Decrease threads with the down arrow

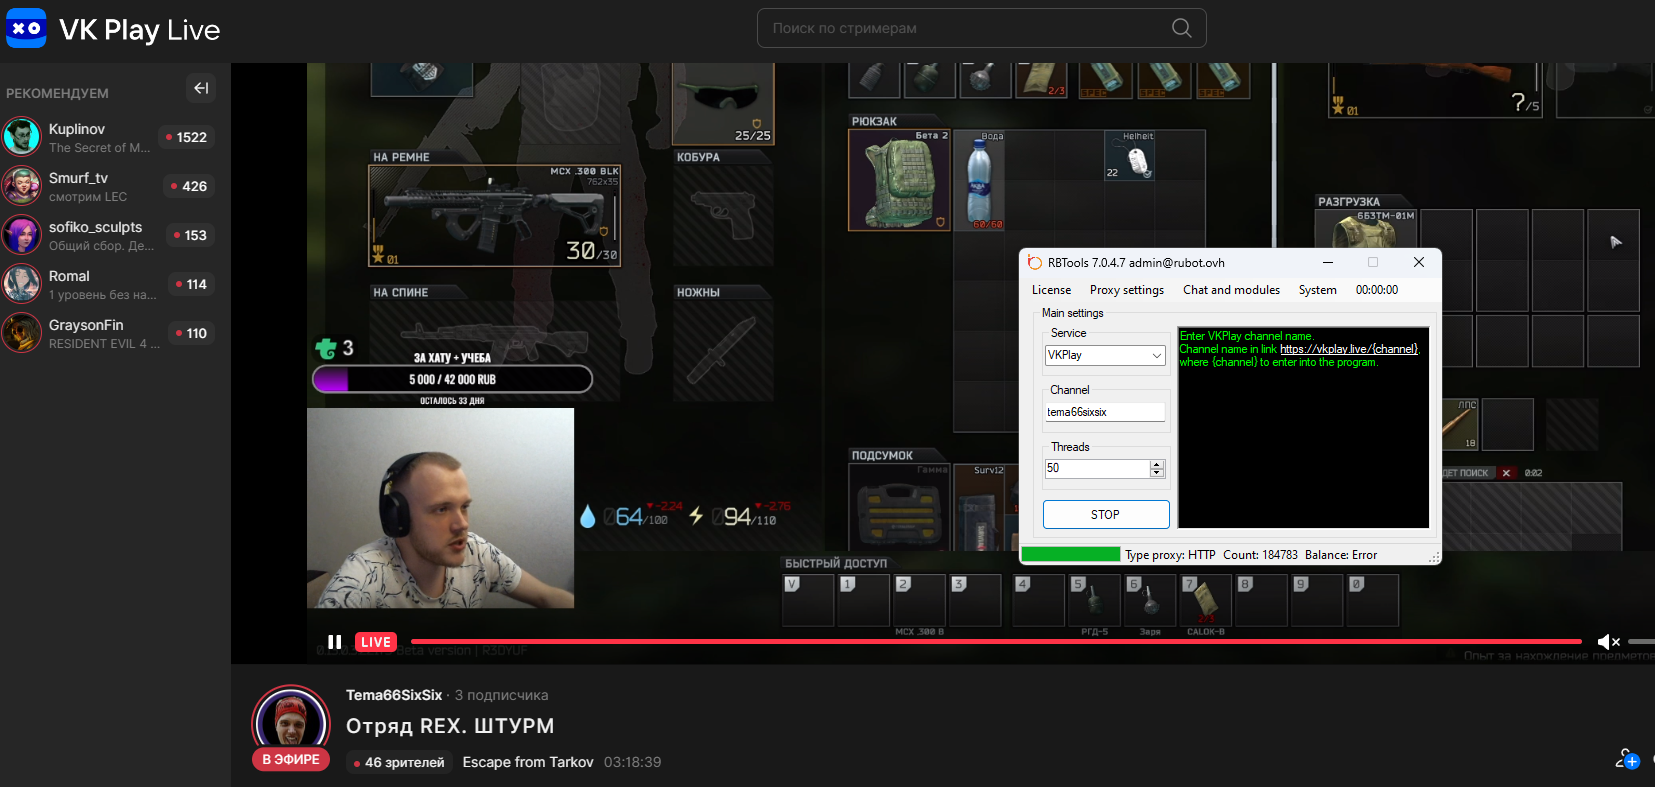(1157, 473)
